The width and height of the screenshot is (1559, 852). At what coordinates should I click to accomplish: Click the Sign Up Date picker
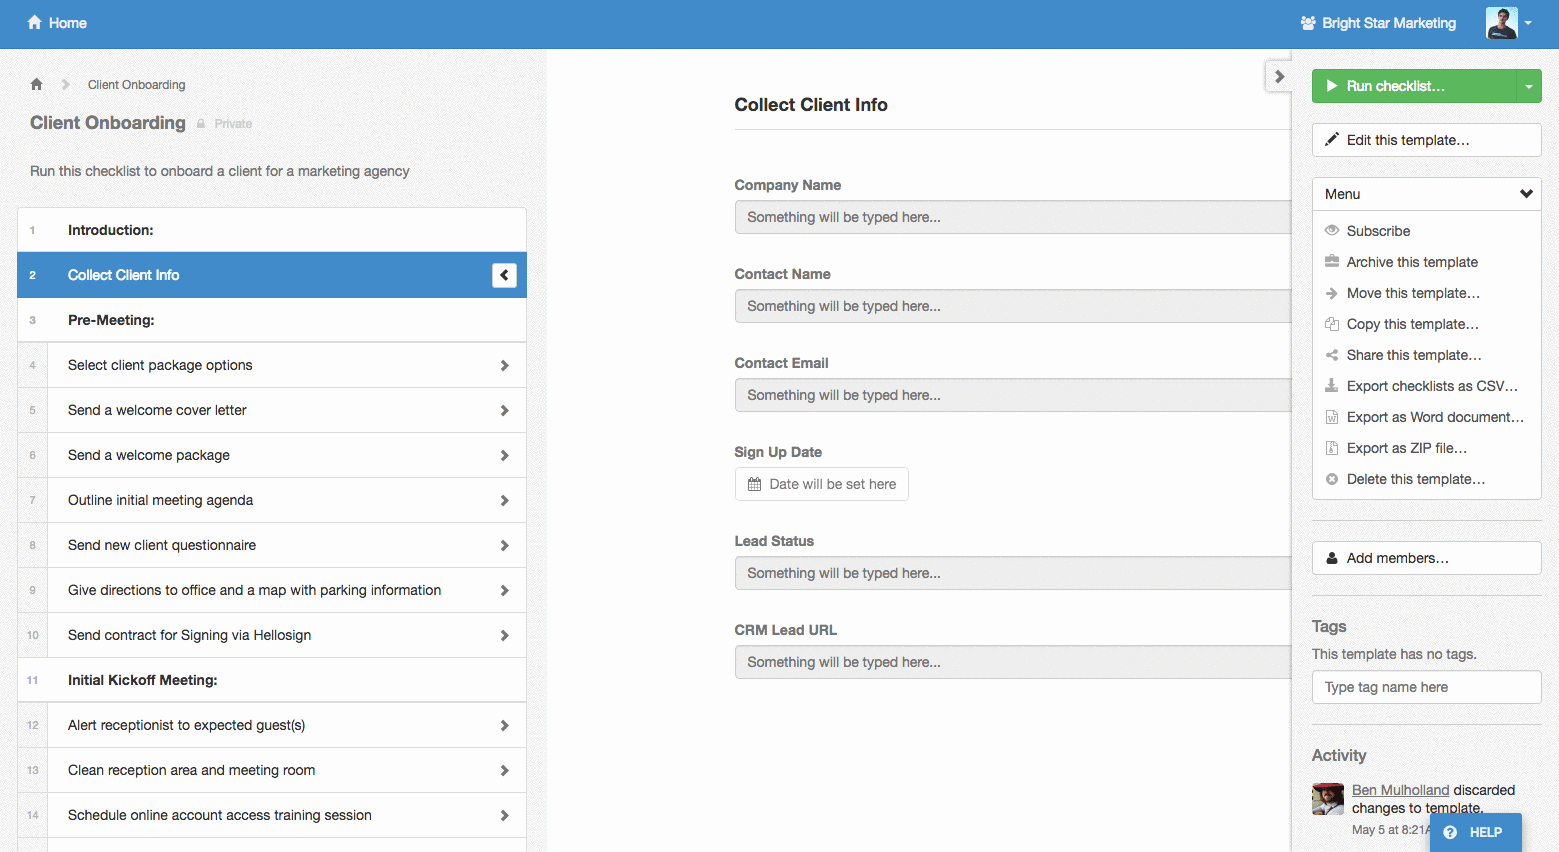[x=821, y=484]
